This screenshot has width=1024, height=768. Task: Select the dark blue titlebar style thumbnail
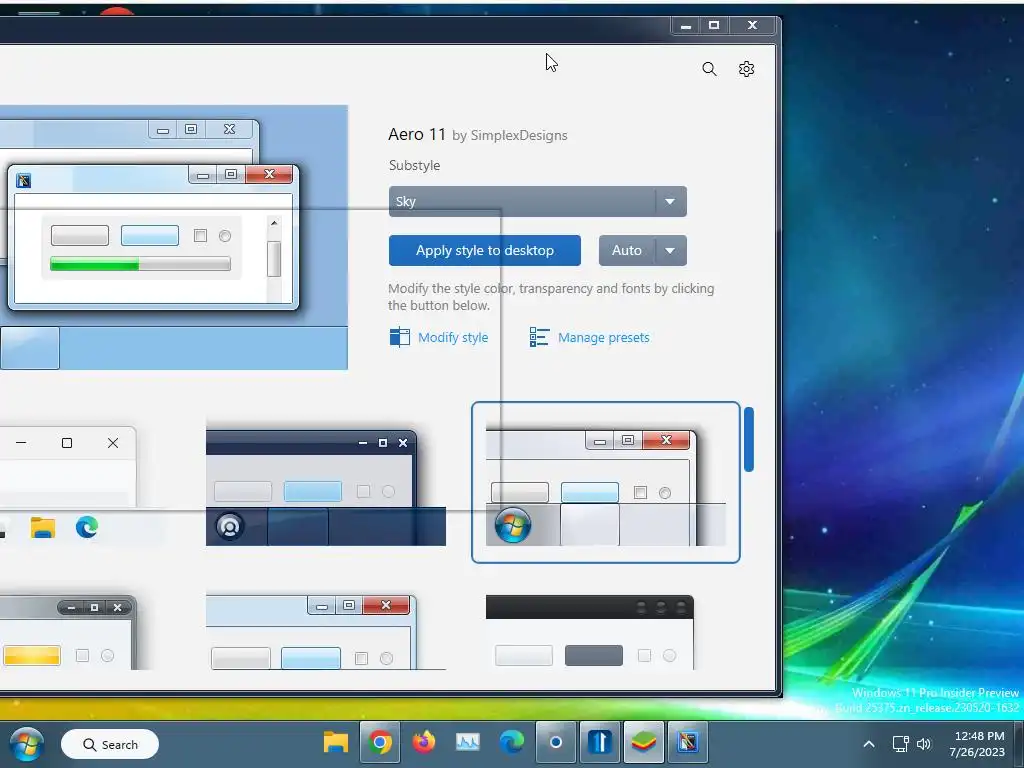coord(326,487)
